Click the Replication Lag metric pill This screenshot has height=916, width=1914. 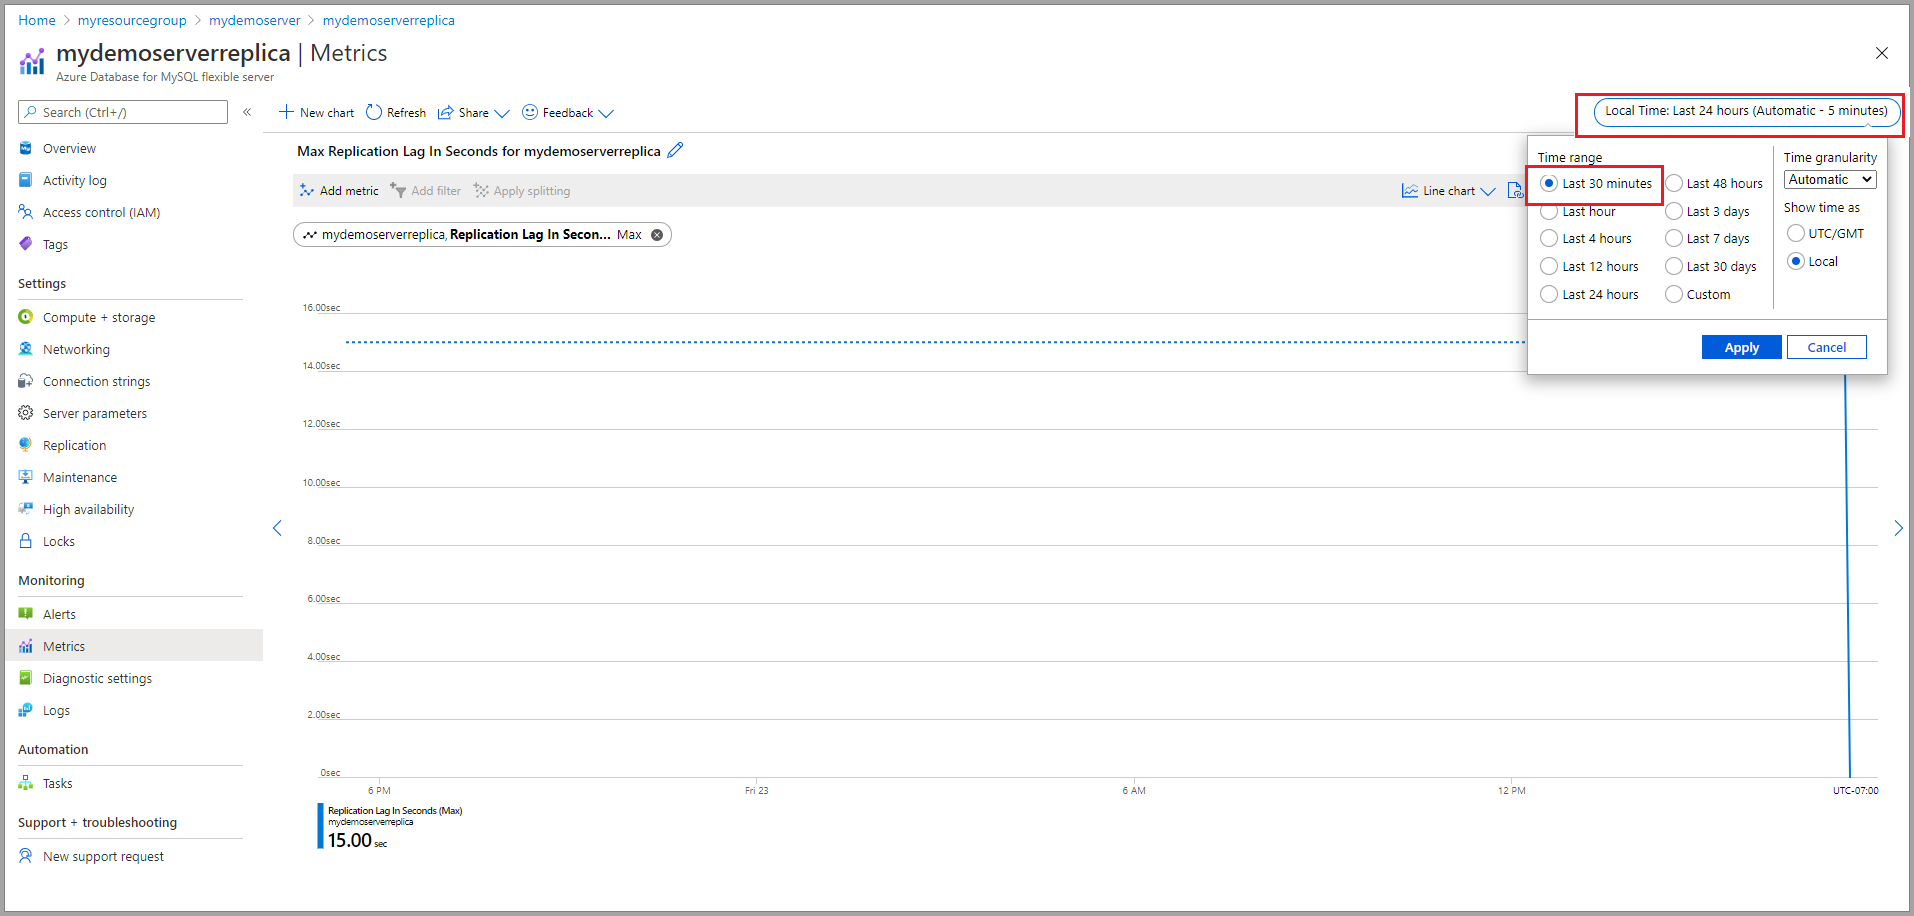point(482,235)
